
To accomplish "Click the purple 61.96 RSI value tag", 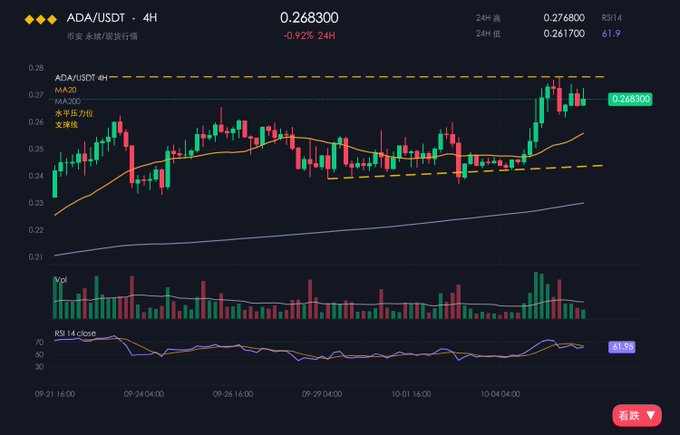I will [x=622, y=347].
